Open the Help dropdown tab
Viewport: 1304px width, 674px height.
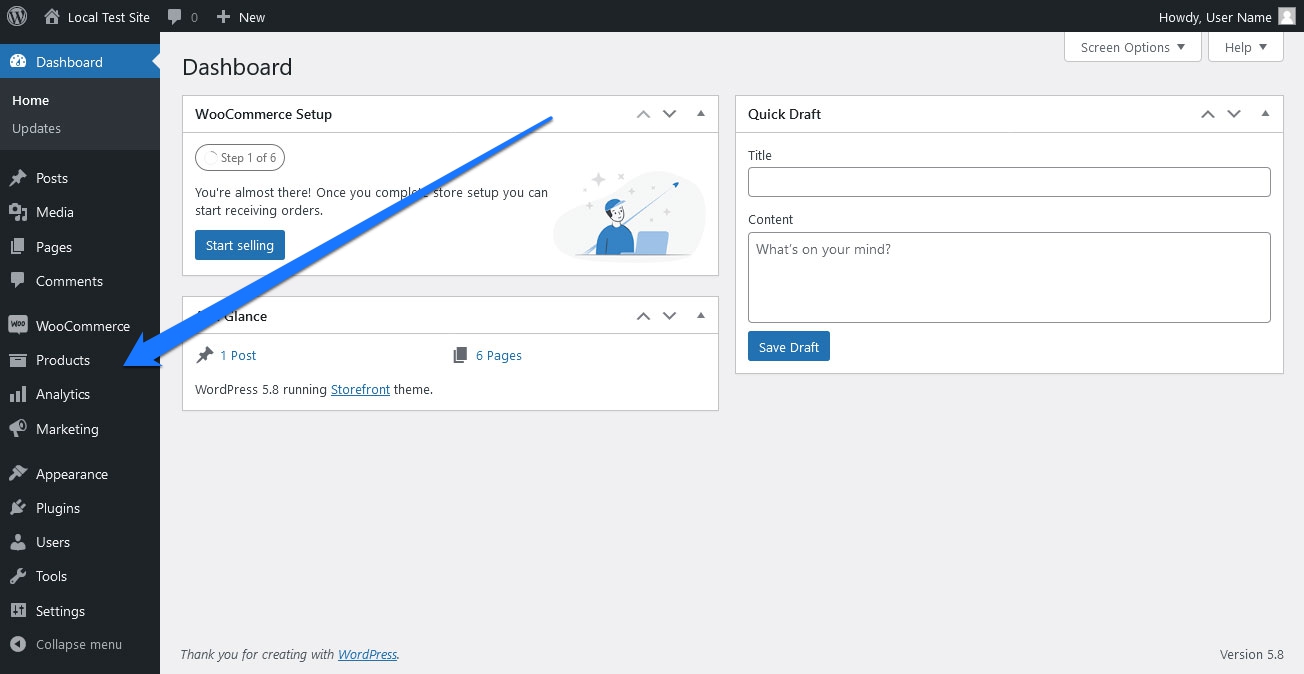[1246, 47]
